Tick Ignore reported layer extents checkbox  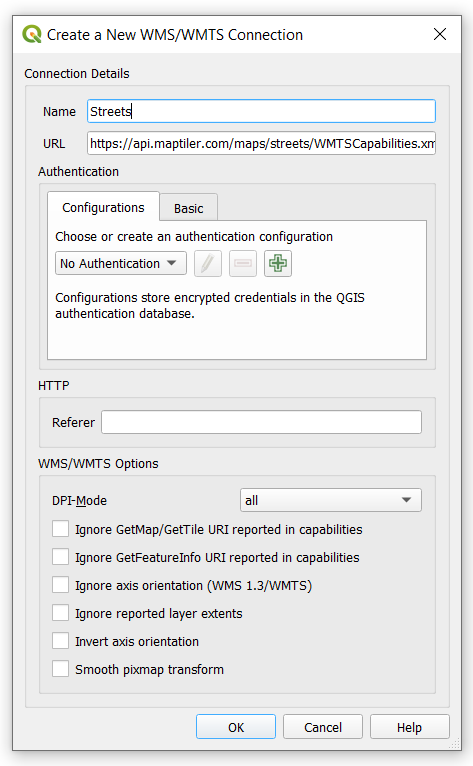click(x=61, y=613)
